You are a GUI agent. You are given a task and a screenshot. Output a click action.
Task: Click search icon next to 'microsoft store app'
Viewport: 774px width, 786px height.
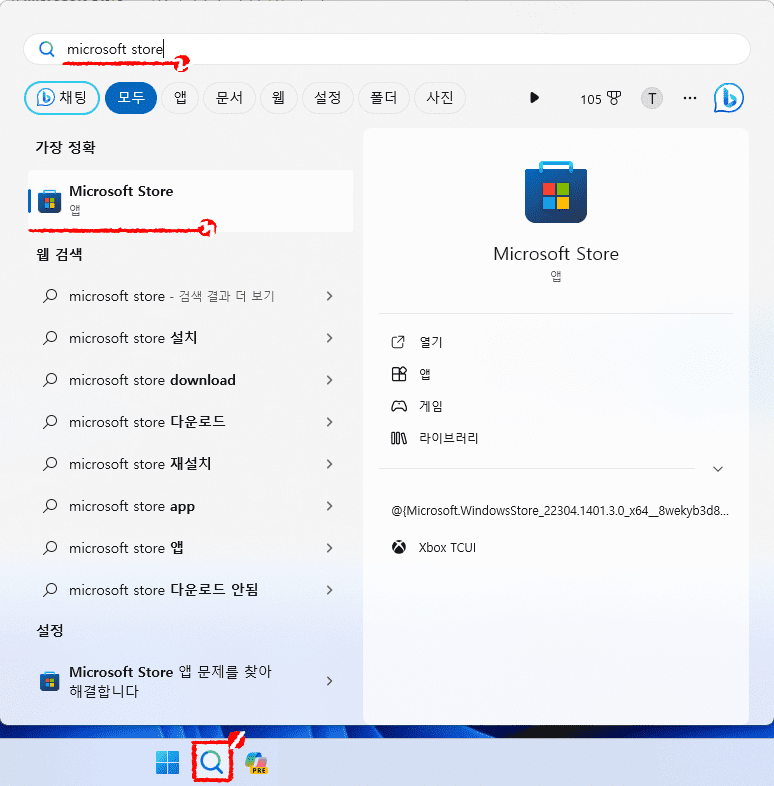[x=50, y=506]
